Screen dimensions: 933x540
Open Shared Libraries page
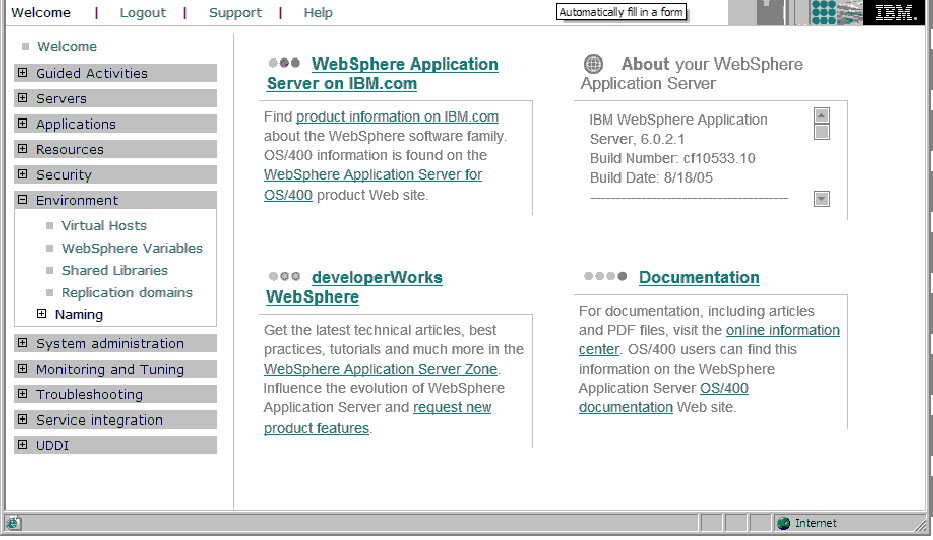point(115,270)
